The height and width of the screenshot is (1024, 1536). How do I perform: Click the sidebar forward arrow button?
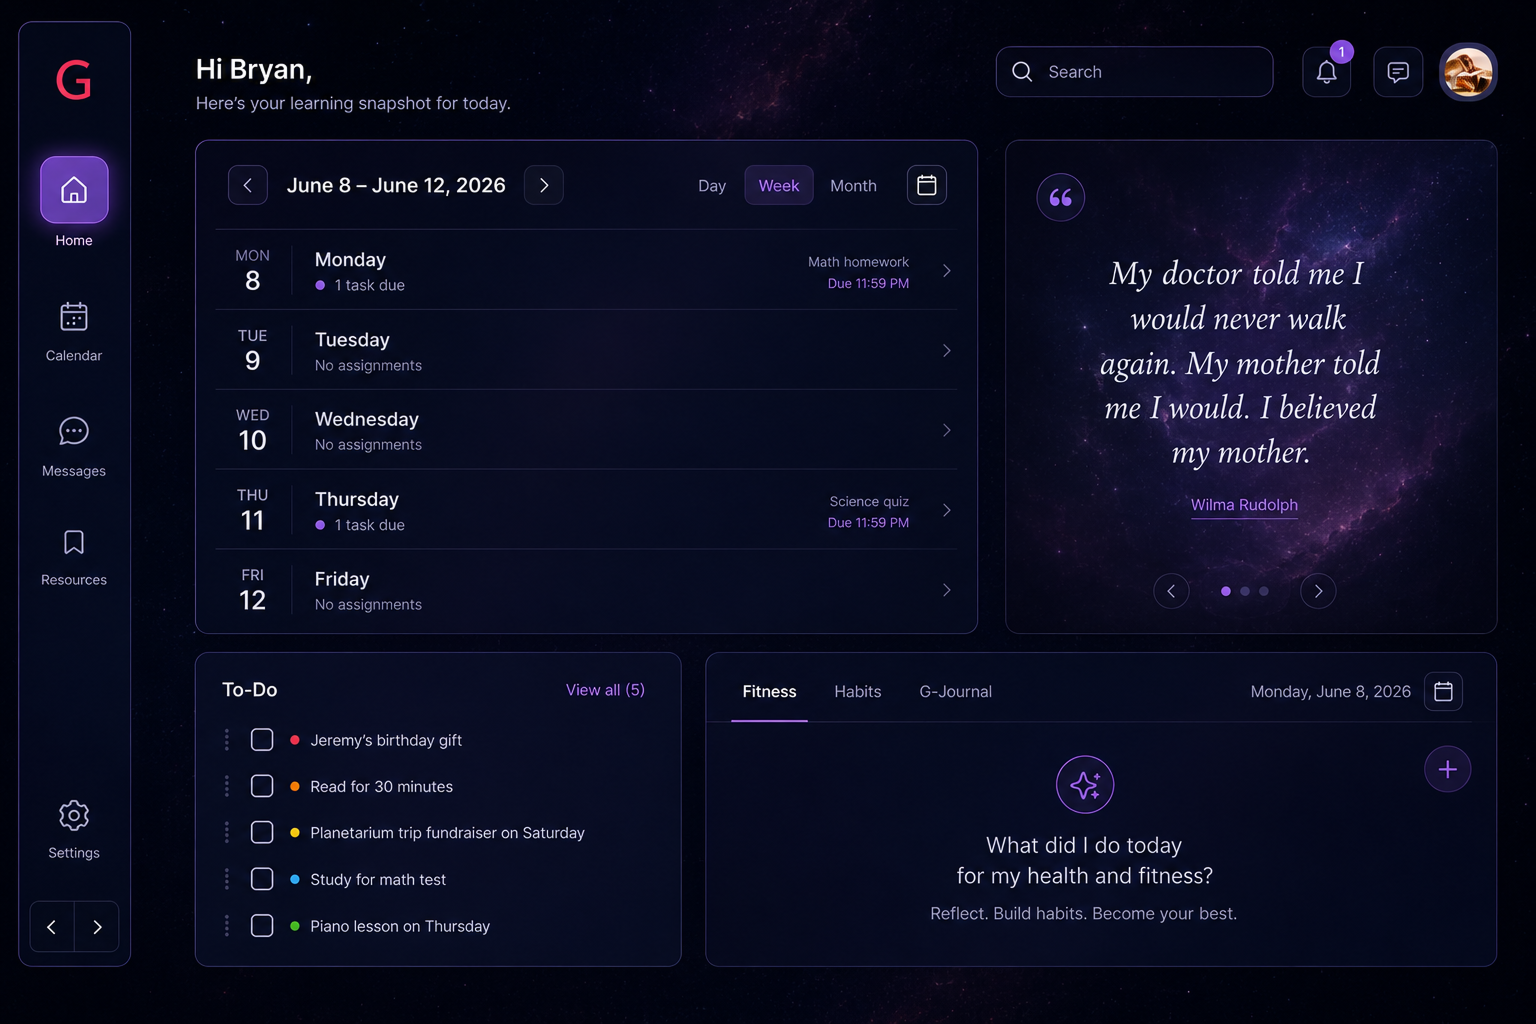click(x=97, y=927)
